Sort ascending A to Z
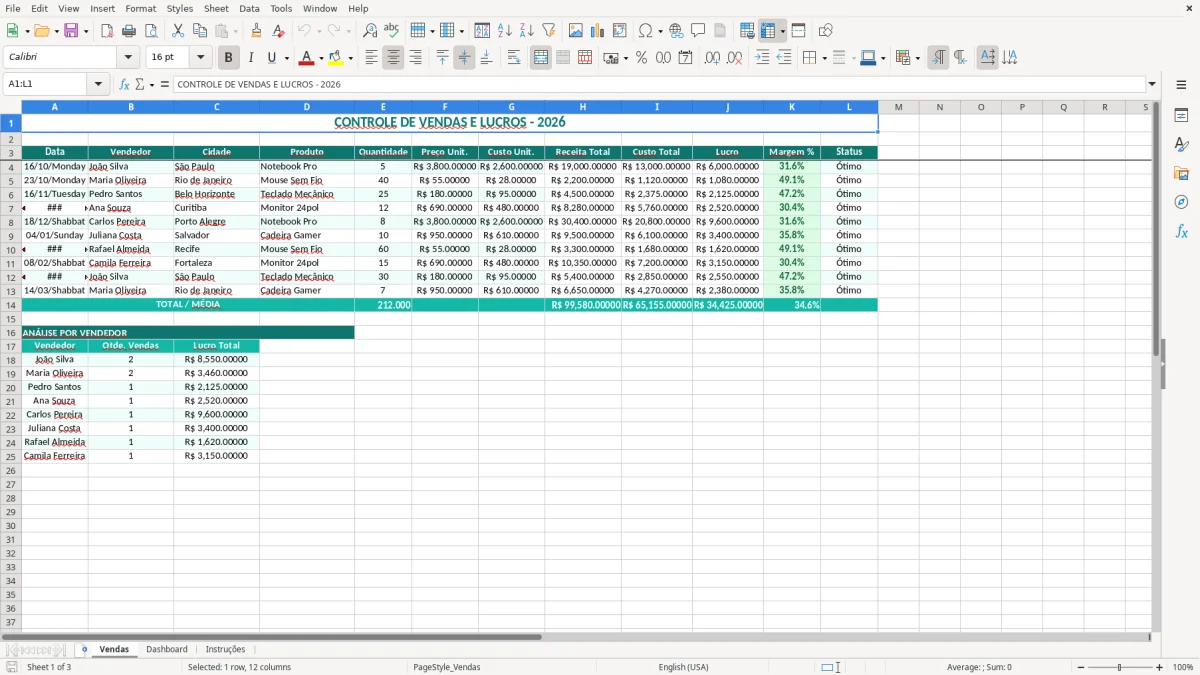 pos(505,31)
